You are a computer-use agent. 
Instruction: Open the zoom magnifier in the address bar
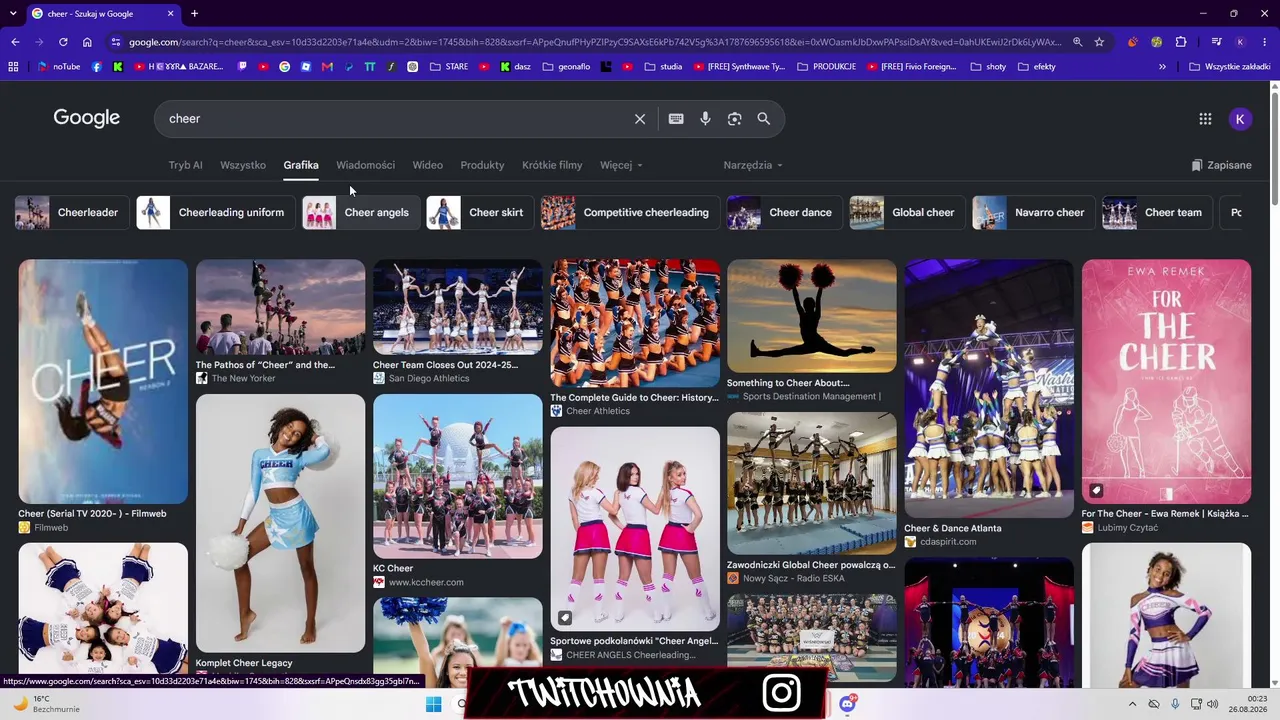coord(1077,42)
